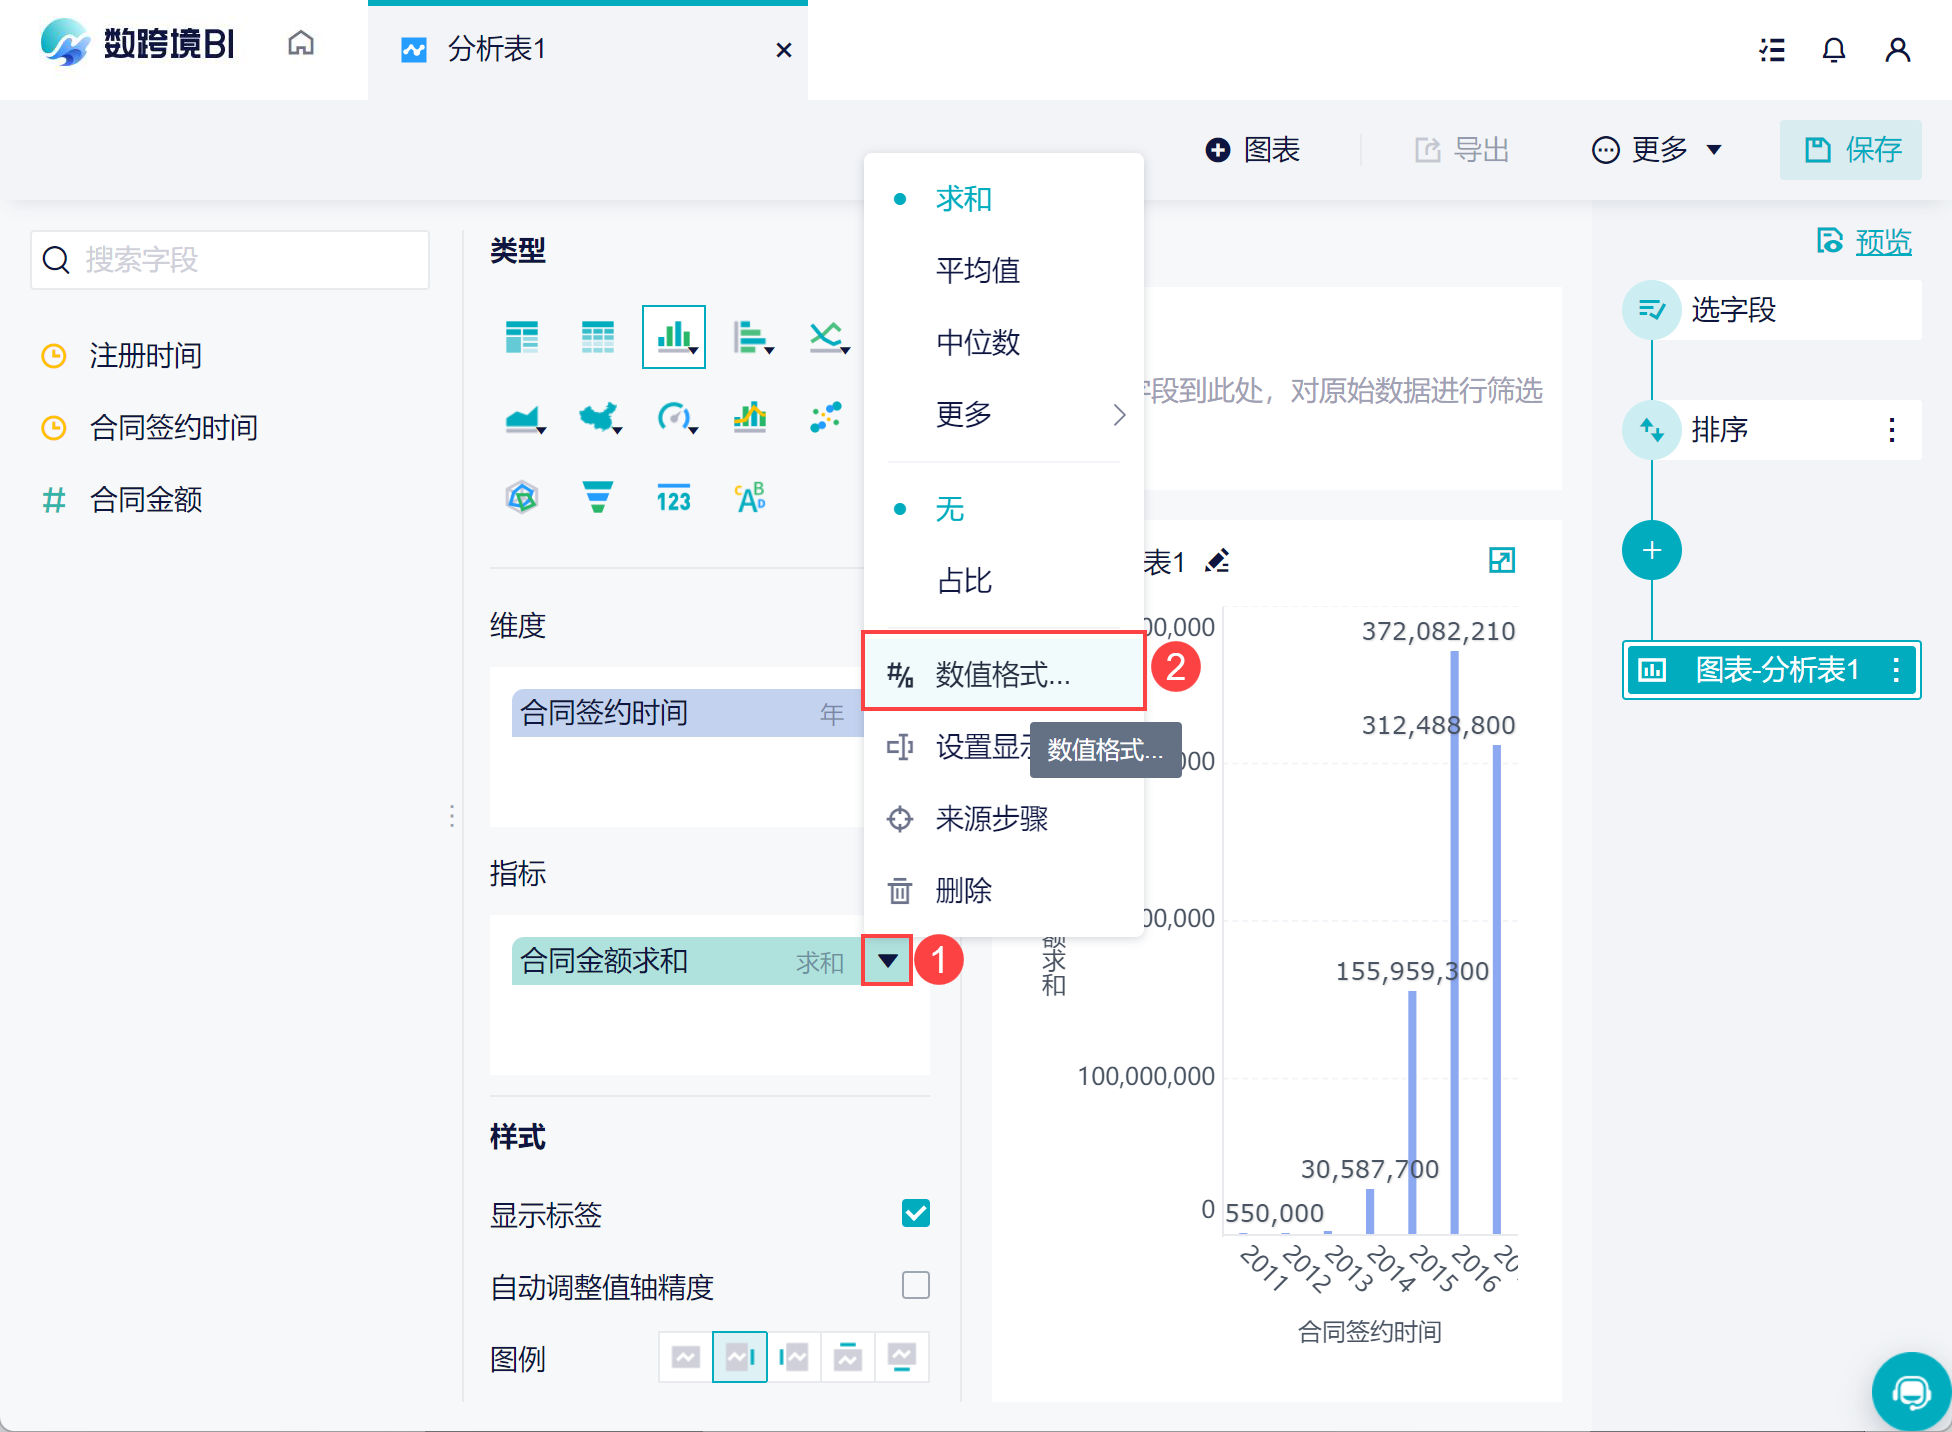
Task: Select the funnel chart type icon
Action: 597,496
